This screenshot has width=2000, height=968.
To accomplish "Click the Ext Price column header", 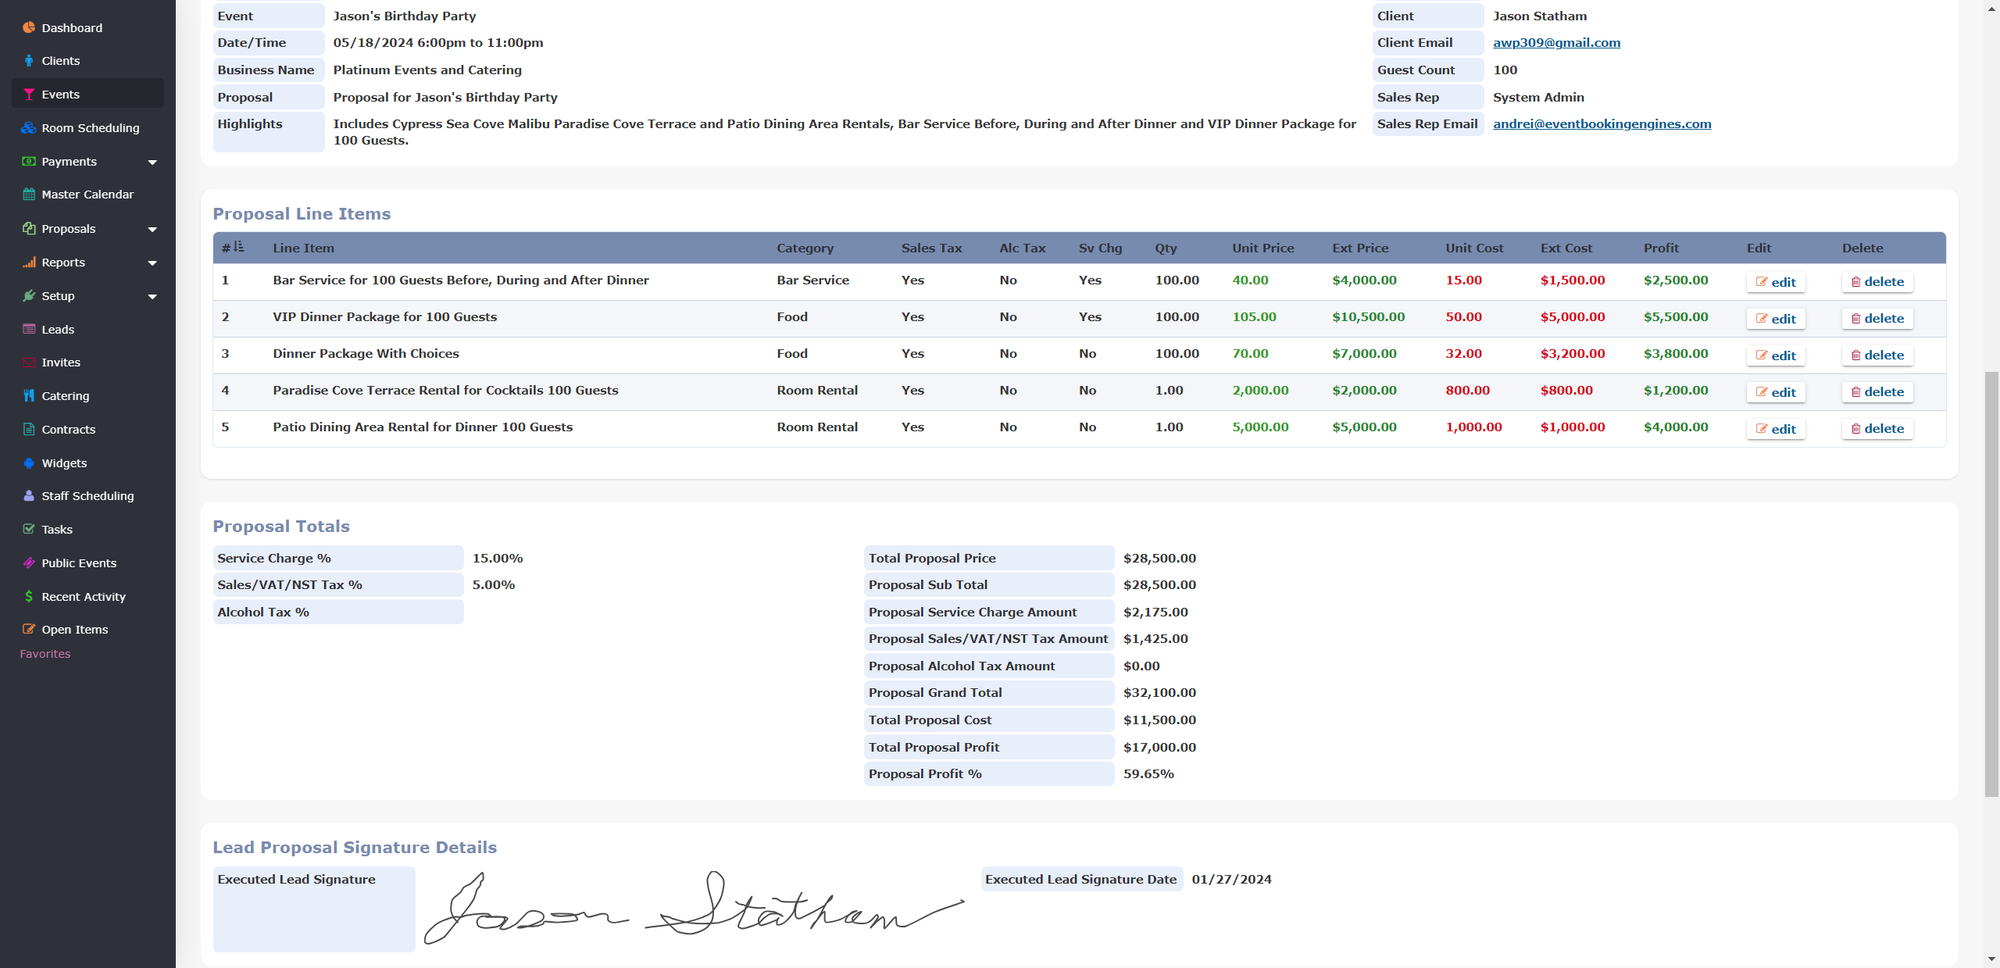I will (1360, 248).
